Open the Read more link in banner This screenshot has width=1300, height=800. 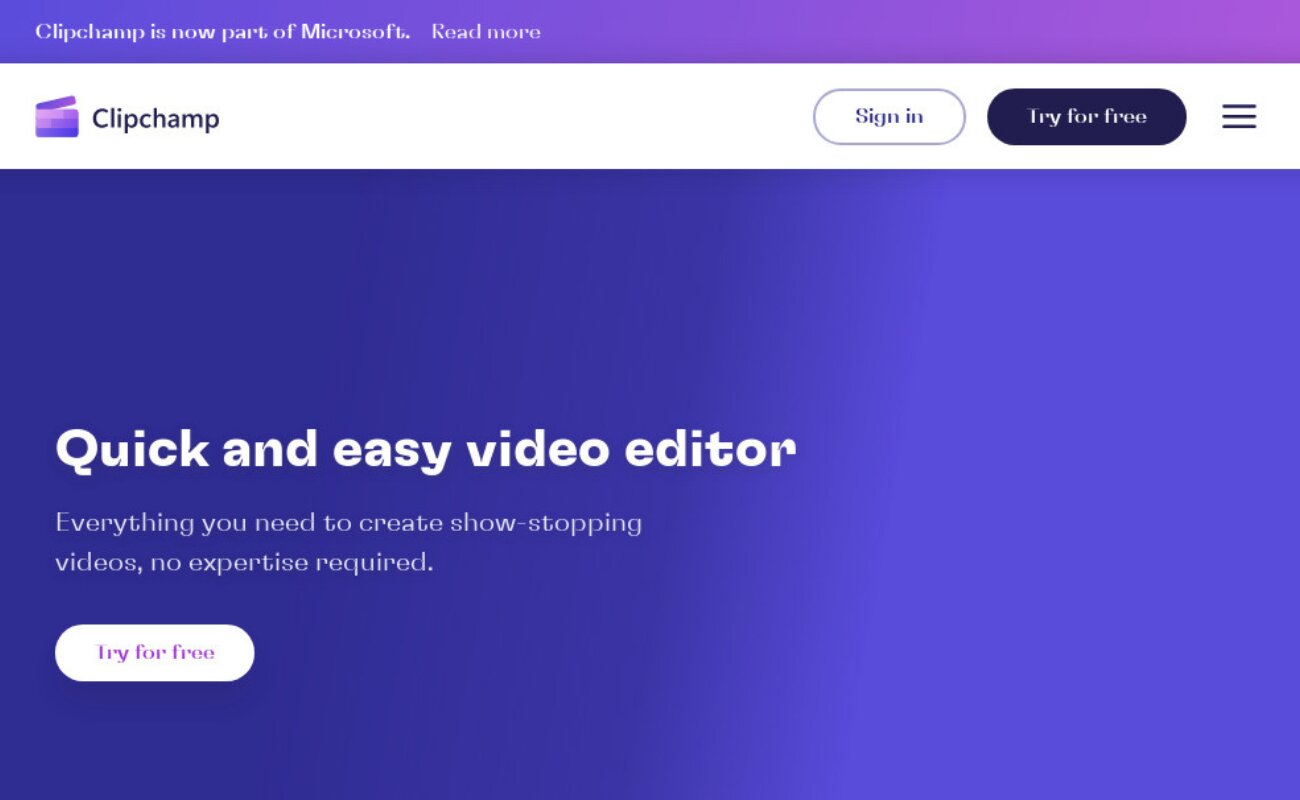[x=486, y=32]
